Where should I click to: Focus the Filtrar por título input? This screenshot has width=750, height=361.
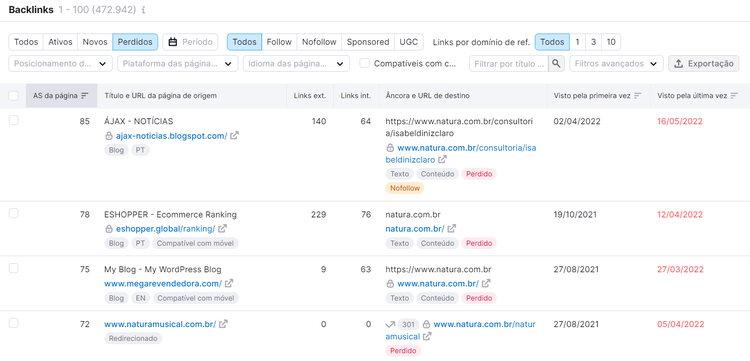coord(508,64)
